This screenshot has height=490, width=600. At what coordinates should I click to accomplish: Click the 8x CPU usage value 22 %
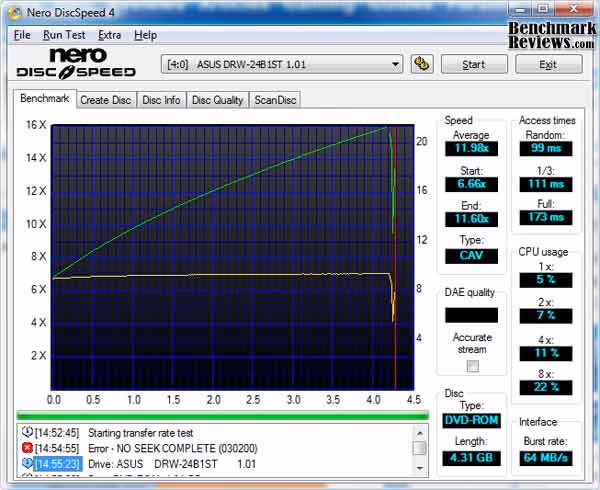(546, 387)
